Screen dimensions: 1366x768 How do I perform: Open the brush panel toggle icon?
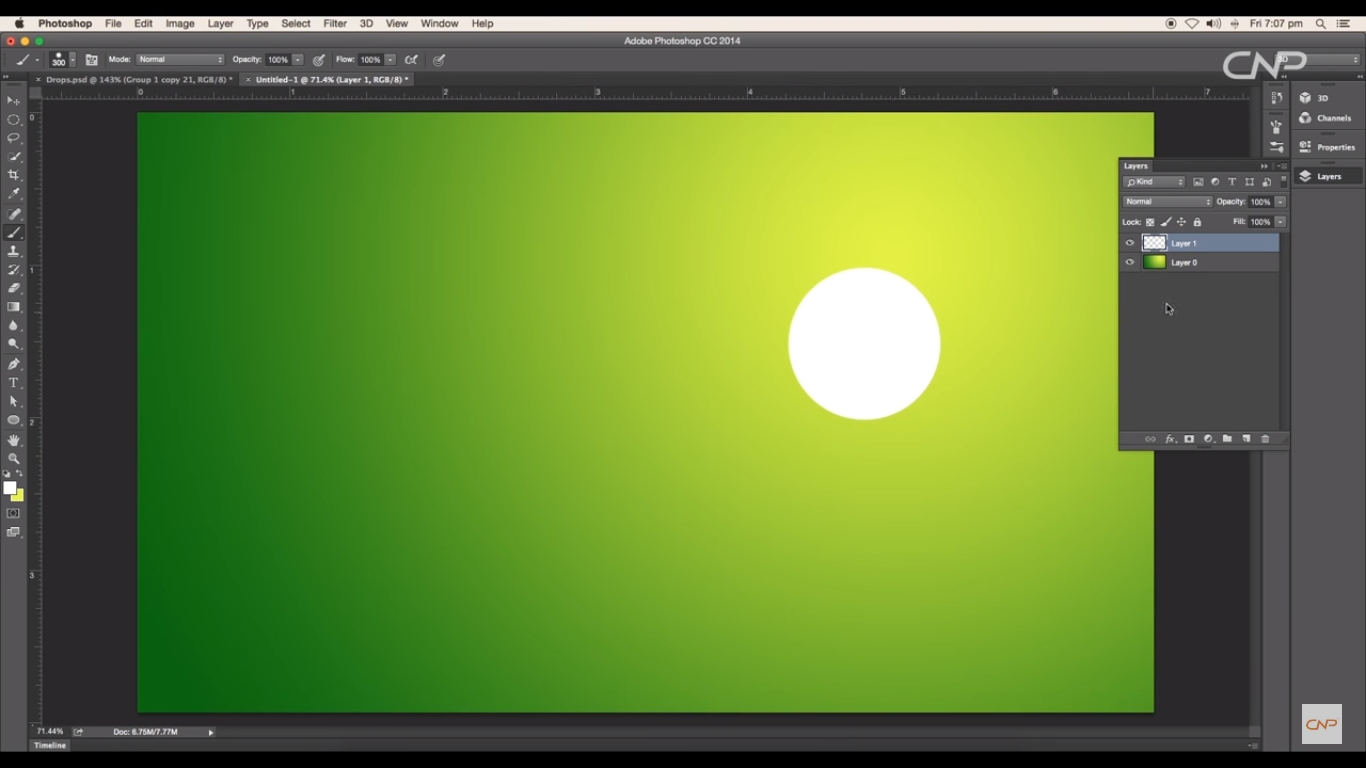pos(92,60)
